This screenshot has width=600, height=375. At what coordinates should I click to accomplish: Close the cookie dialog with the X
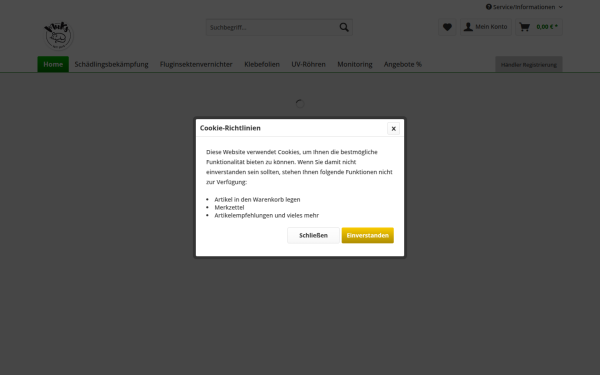393,129
